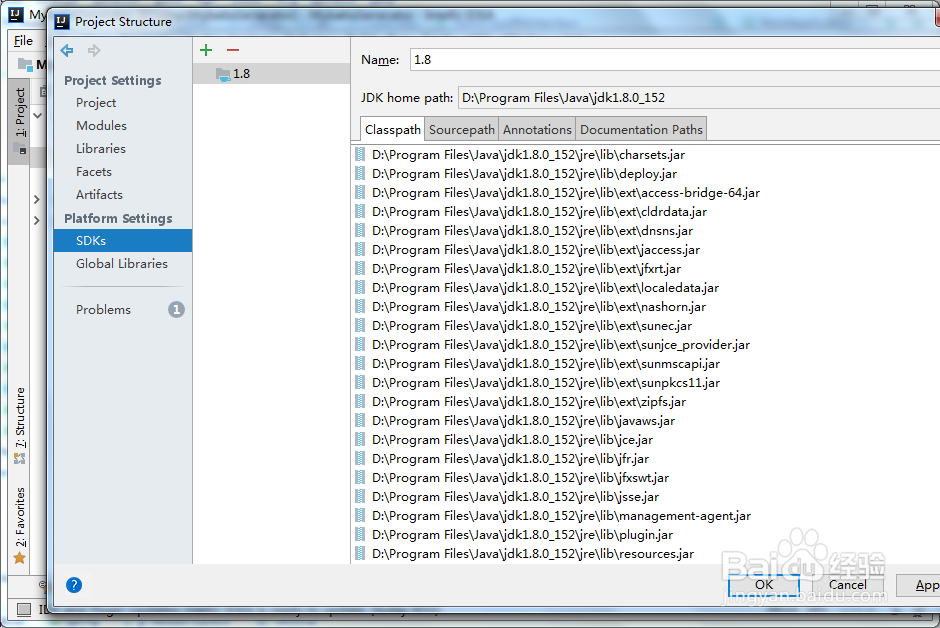Select jfxswt.jar classpath entry
The width and height of the screenshot is (940, 628).
pyautogui.click(x=520, y=478)
